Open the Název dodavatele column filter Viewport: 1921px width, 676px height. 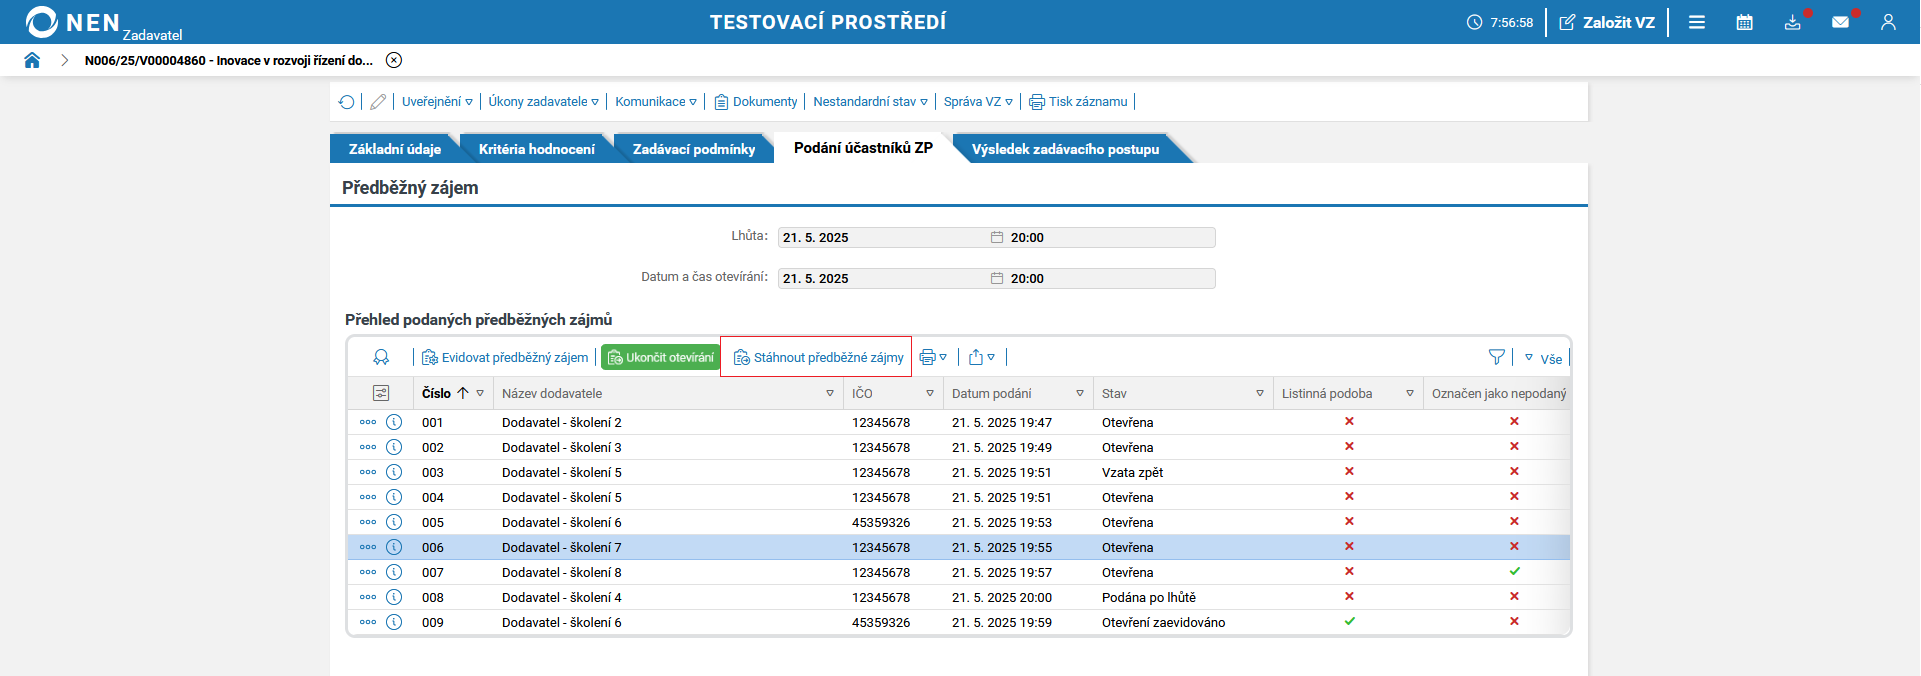830,394
